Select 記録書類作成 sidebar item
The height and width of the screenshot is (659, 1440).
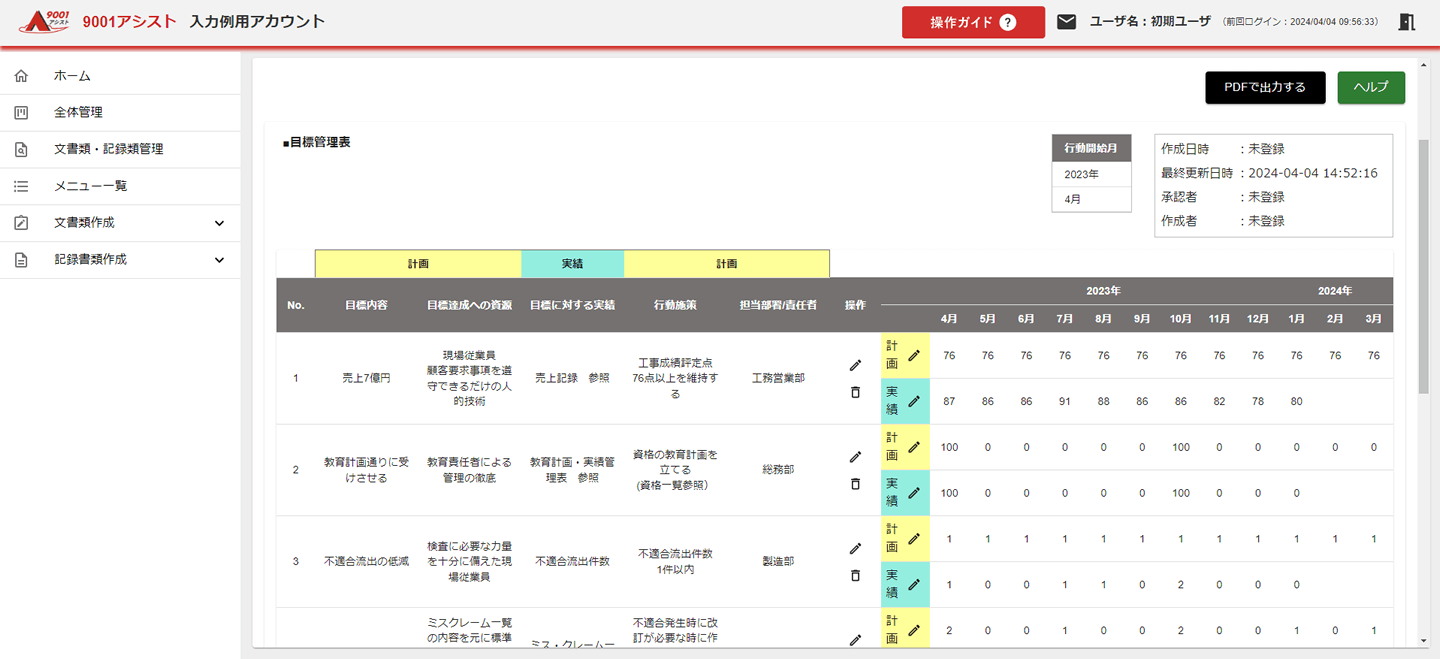(120, 260)
